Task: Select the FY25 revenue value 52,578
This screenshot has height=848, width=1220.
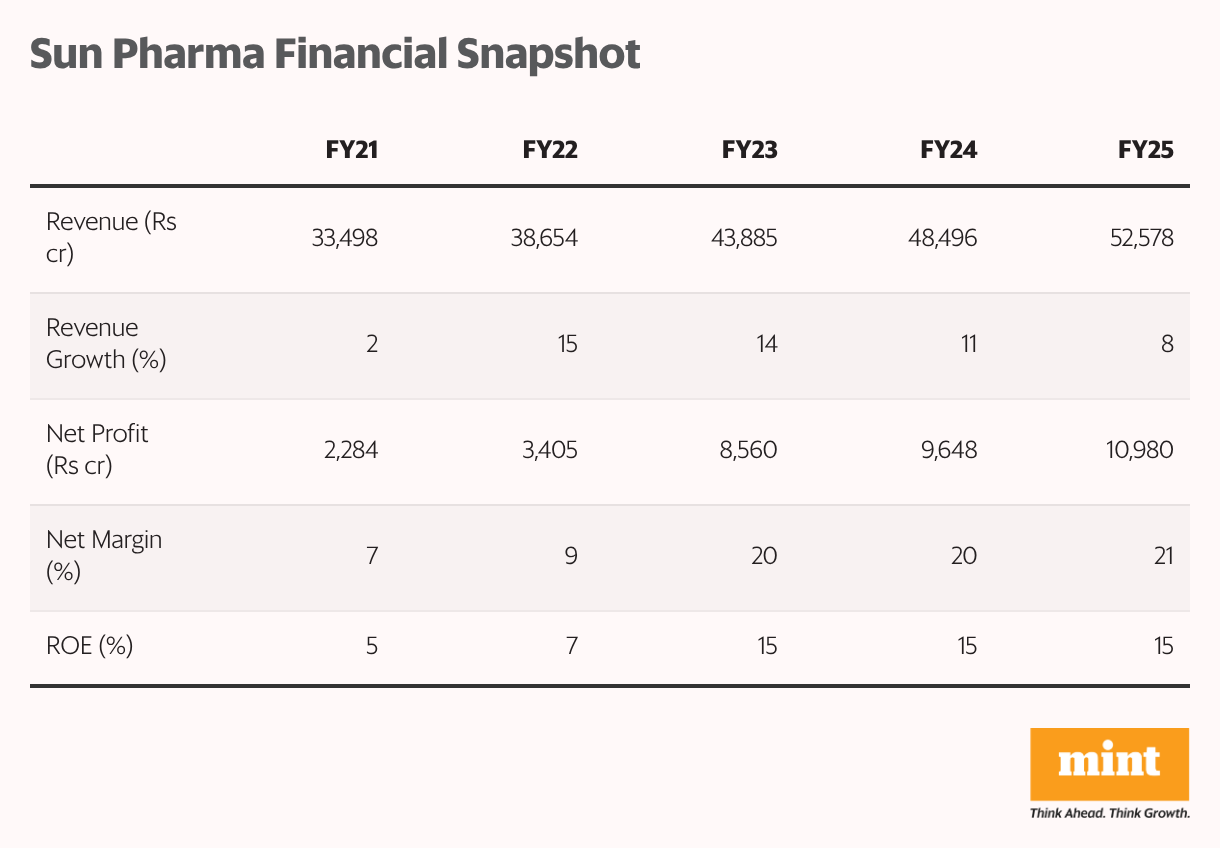Action: click(1140, 238)
